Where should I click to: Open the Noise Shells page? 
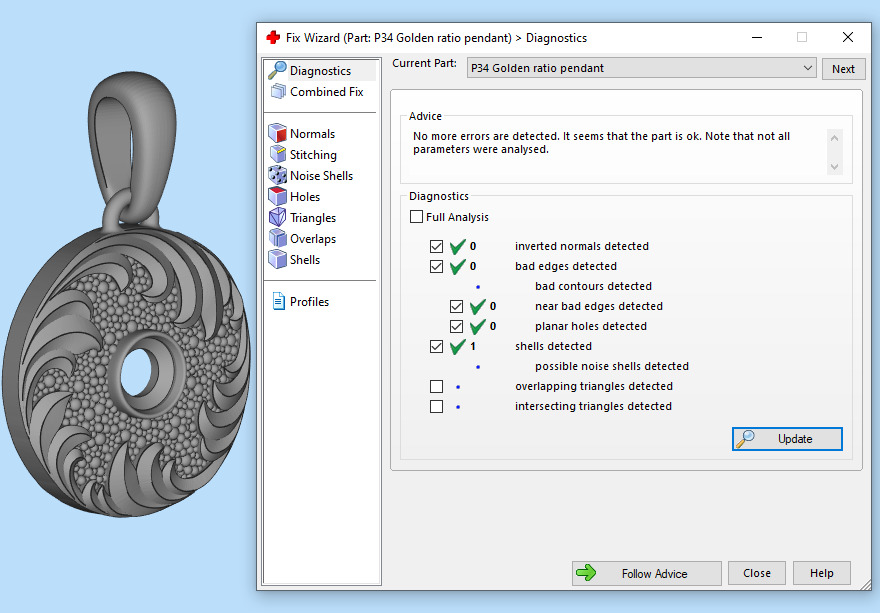[x=321, y=176]
